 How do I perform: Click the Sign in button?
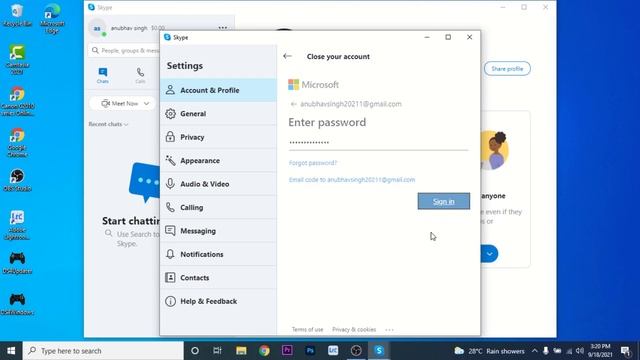[444, 201]
